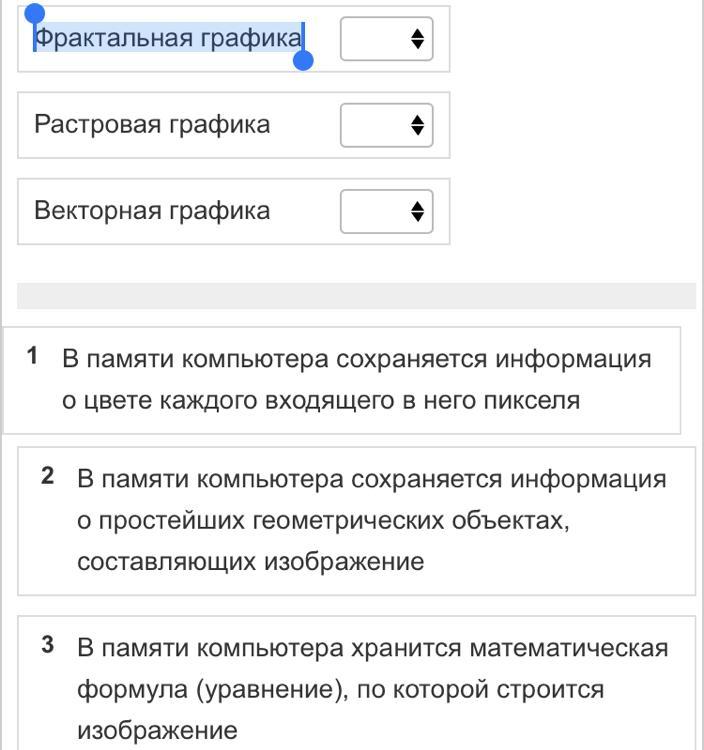Click the Векторная графика label
704x750 pixels.
(x=152, y=211)
